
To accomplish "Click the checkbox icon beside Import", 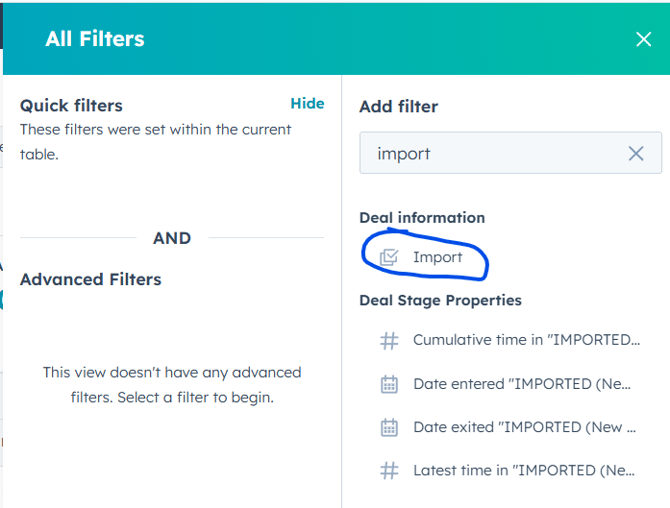I will pyautogui.click(x=389, y=257).
